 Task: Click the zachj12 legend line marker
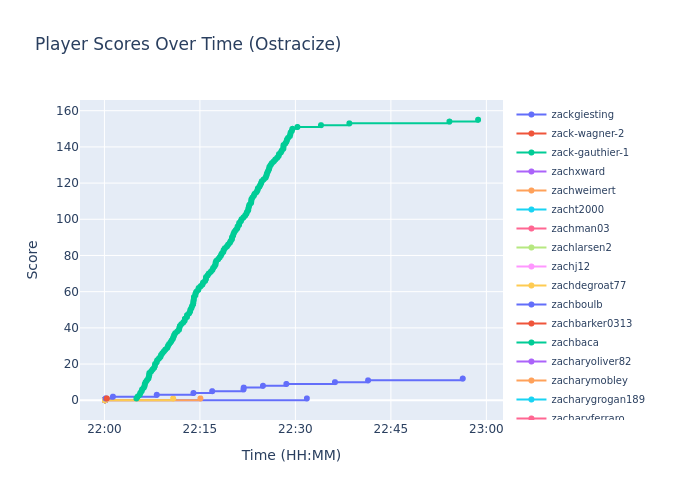531,267
